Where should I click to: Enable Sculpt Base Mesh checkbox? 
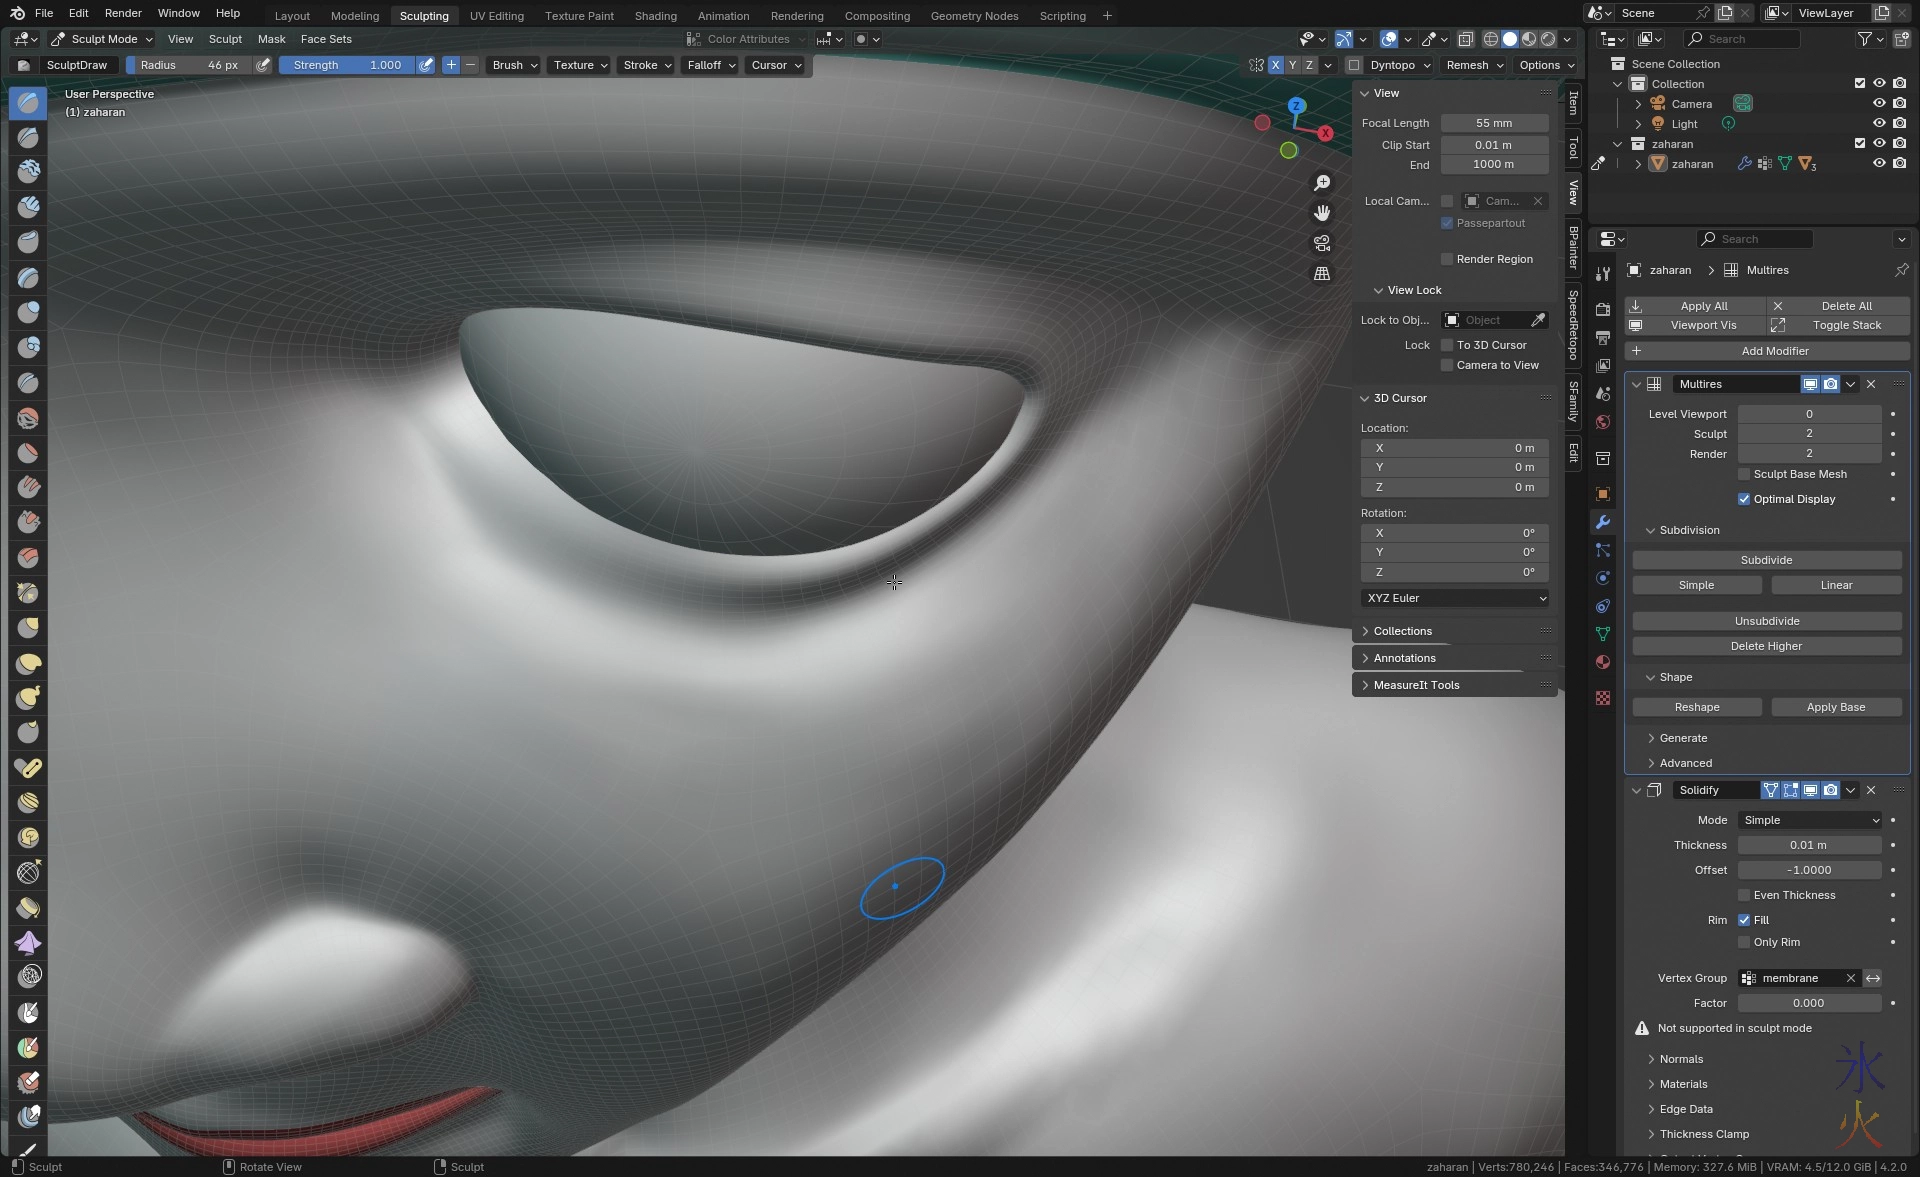point(1744,474)
